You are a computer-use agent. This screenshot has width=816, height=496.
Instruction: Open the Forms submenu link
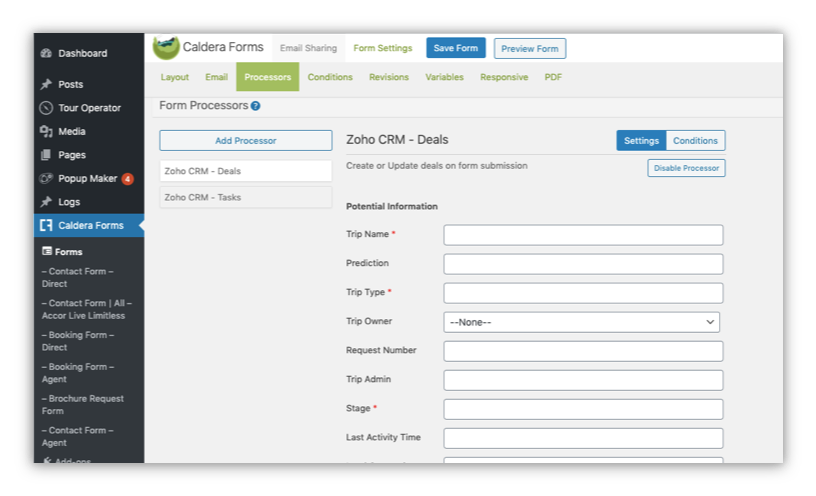(69, 252)
